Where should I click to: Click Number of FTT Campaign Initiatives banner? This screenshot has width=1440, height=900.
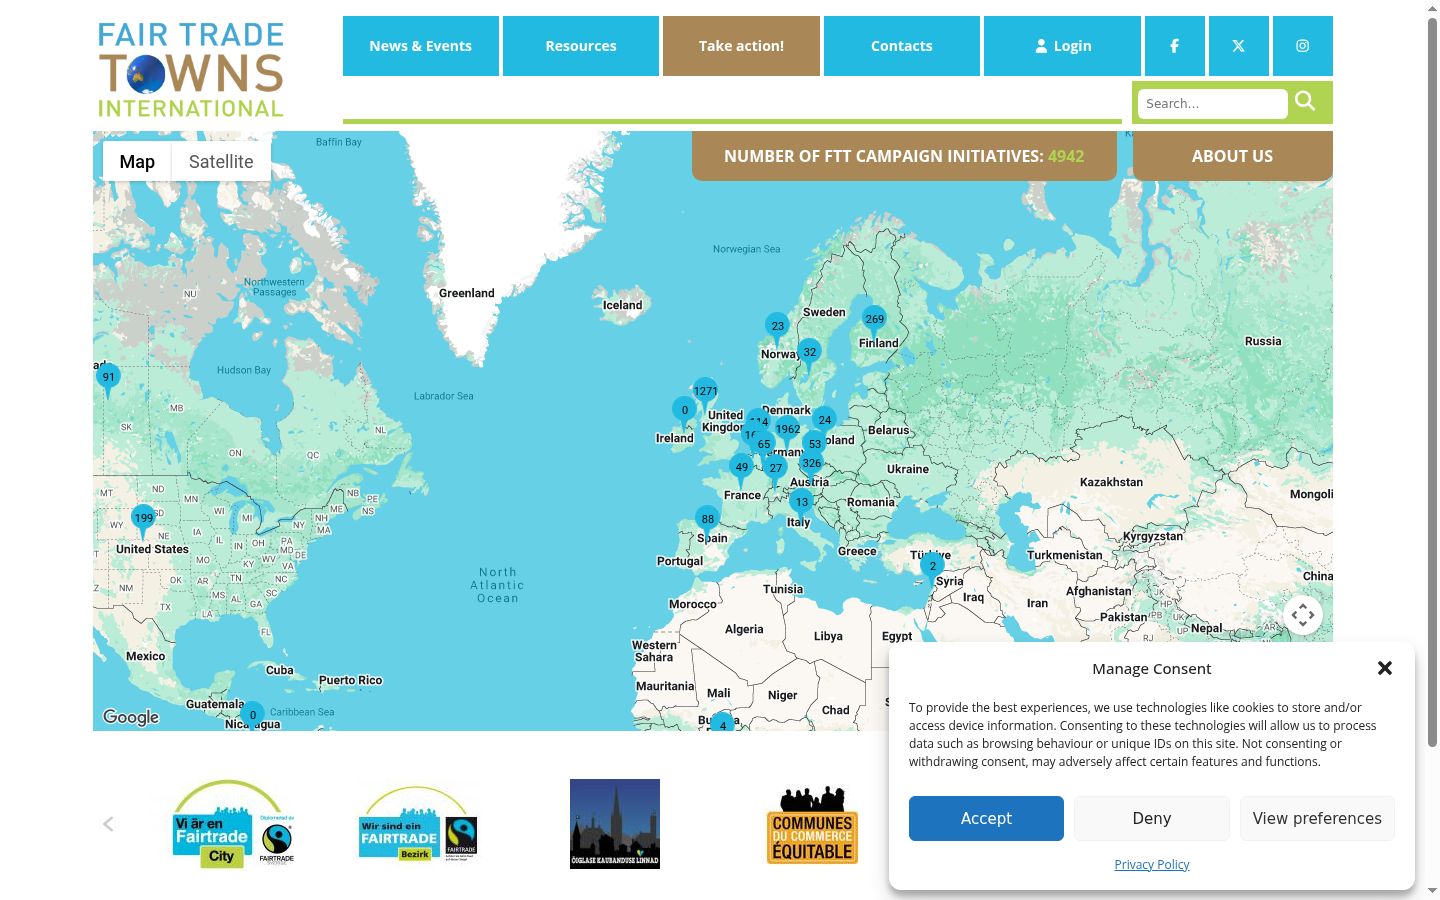(904, 156)
